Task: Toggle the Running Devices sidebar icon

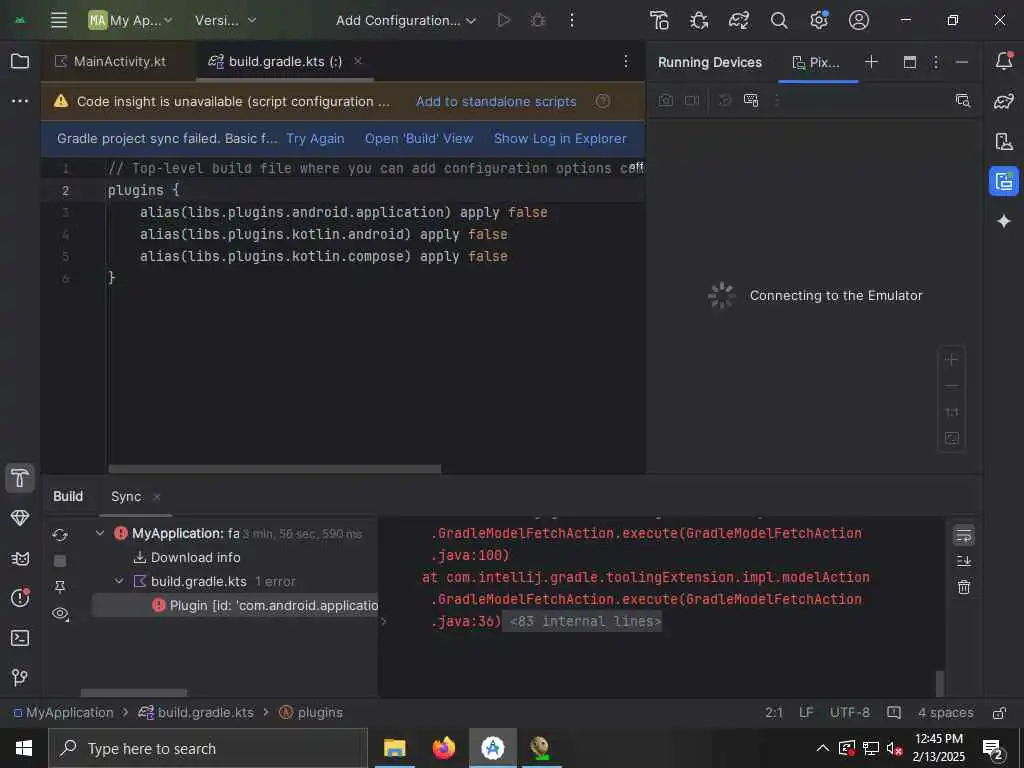Action: tap(1004, 181)
